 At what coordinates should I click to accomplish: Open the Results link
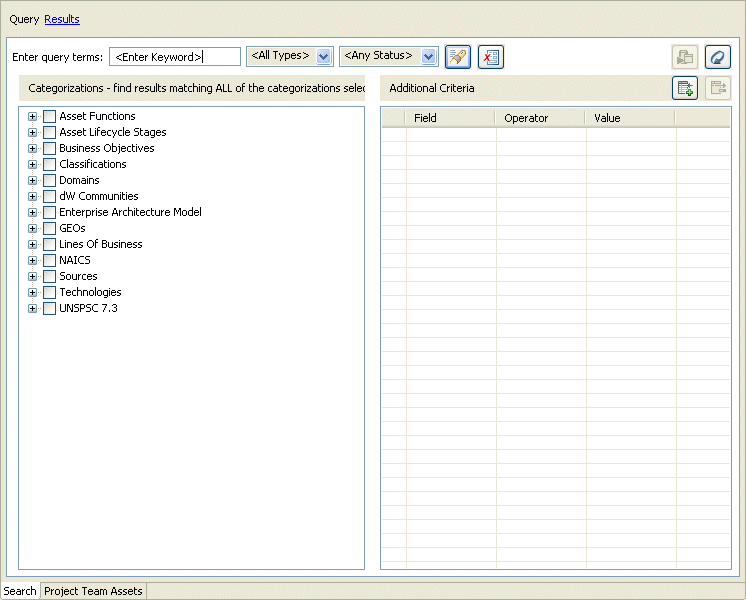(62, 19)
